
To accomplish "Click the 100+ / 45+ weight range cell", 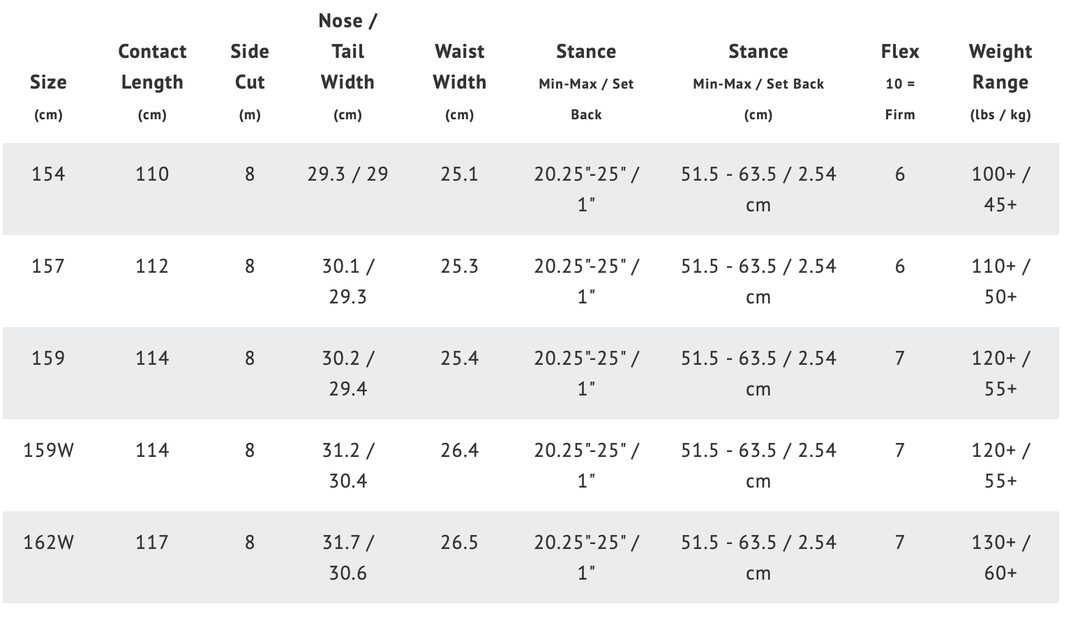I will click(x=1000, y=189).
